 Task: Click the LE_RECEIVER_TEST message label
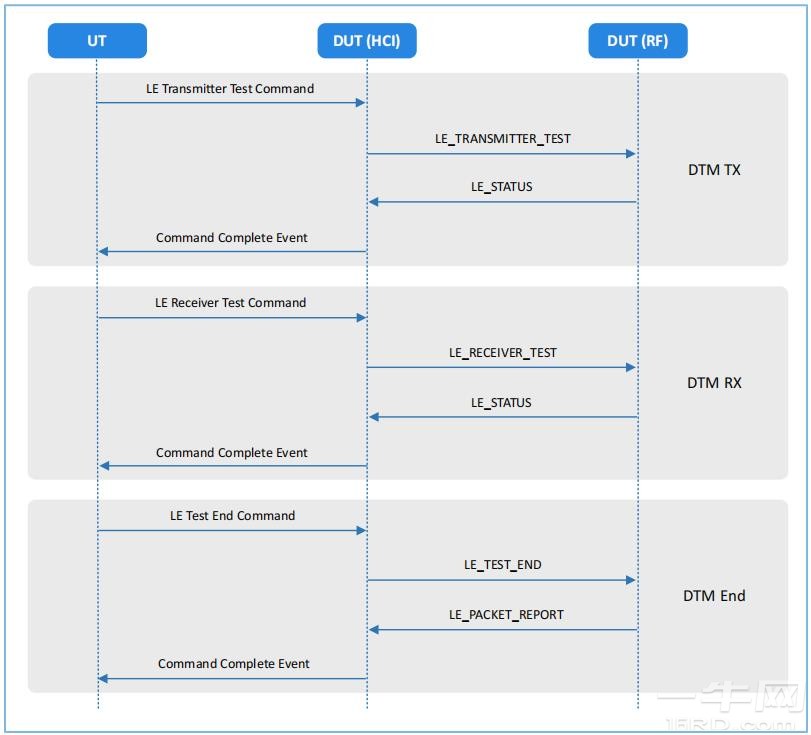pos(502,353)
